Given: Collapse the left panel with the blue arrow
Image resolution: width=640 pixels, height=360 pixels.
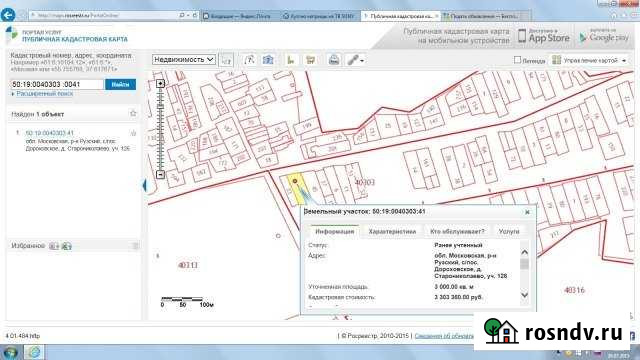Looking at the screenshot, I should point(144,185).
